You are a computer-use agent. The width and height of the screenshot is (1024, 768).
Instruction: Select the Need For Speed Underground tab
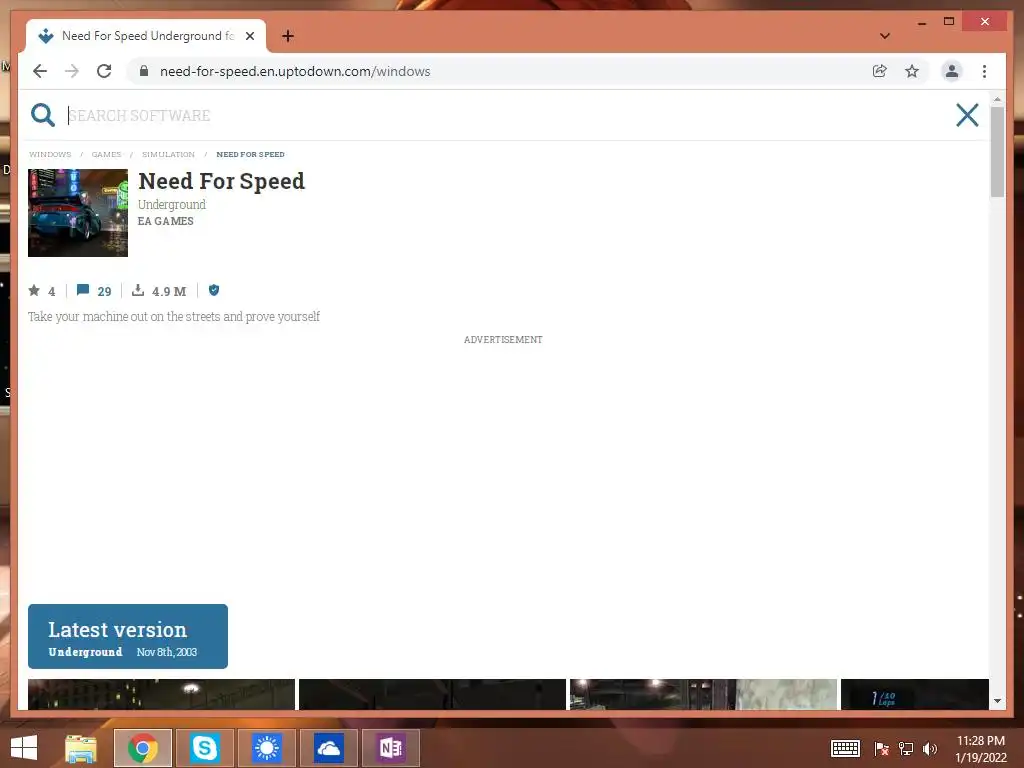click(146, 36)
